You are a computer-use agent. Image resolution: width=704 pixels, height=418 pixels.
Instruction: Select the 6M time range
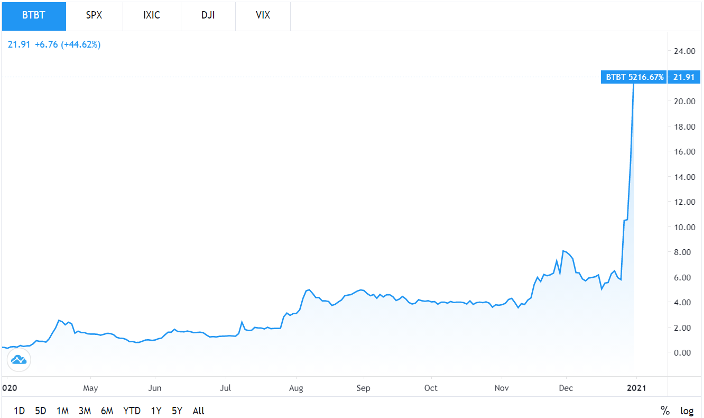pyautogui.click(x=107, y=410)
